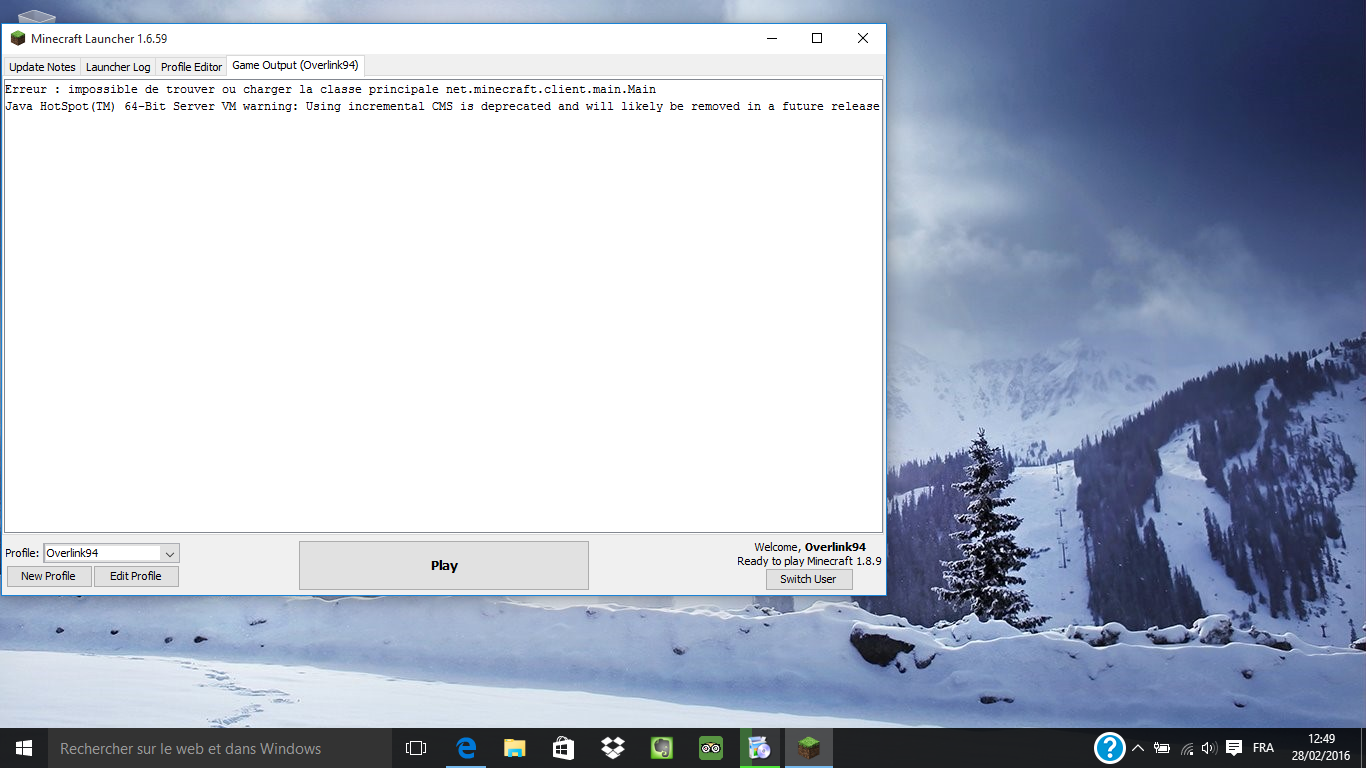Click the 'Ready to play Minecraft 1.8.9' text
Viewport: 1366px width, 768px height.
coord(809,561)
